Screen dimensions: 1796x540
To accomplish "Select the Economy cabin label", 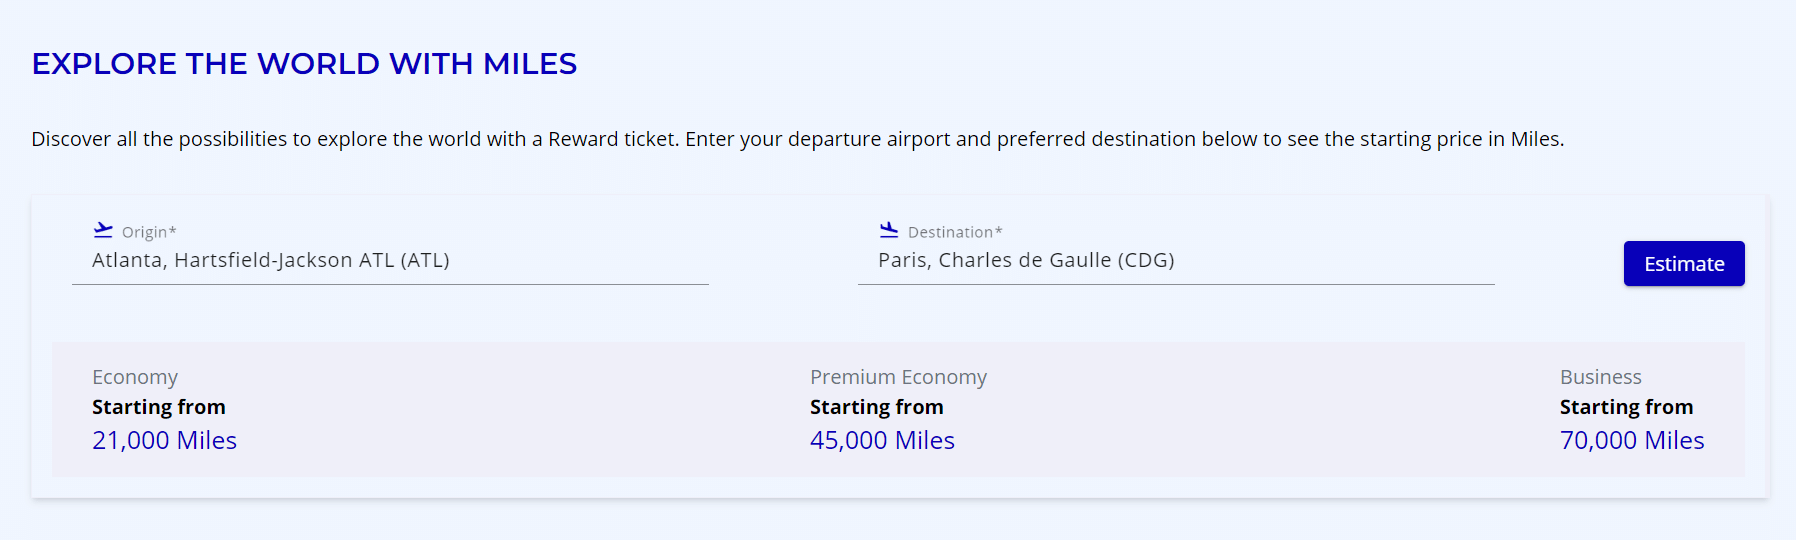I will (x=135, y=377).
